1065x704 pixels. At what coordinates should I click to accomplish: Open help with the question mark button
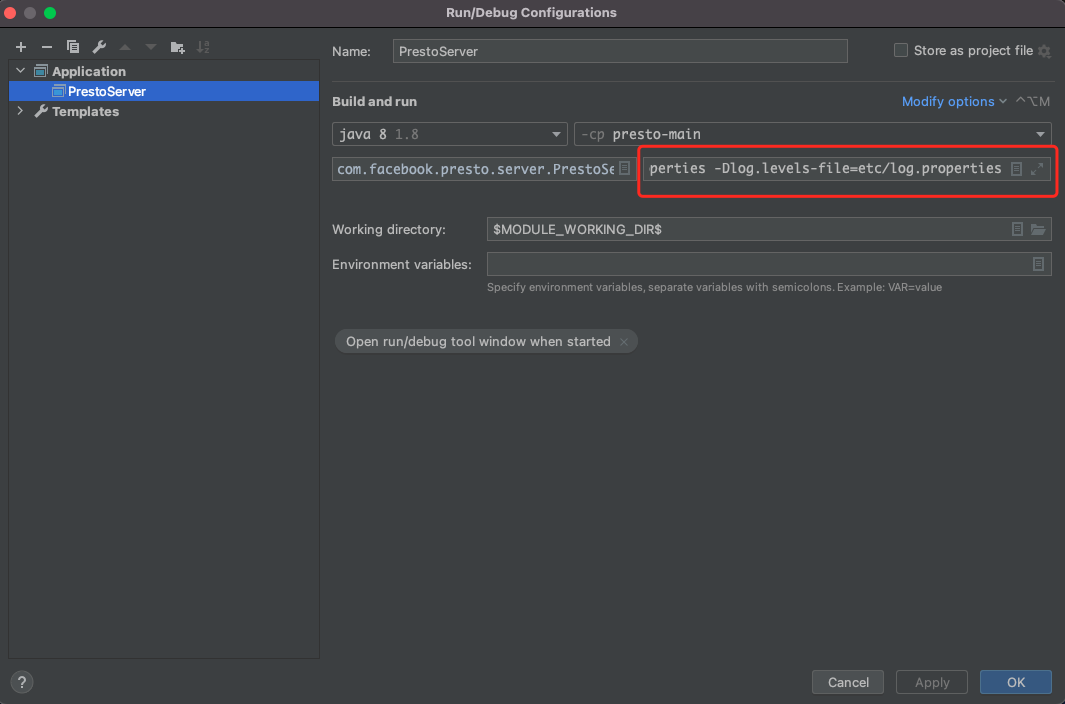pyautogui.click(x=22, y=682)
